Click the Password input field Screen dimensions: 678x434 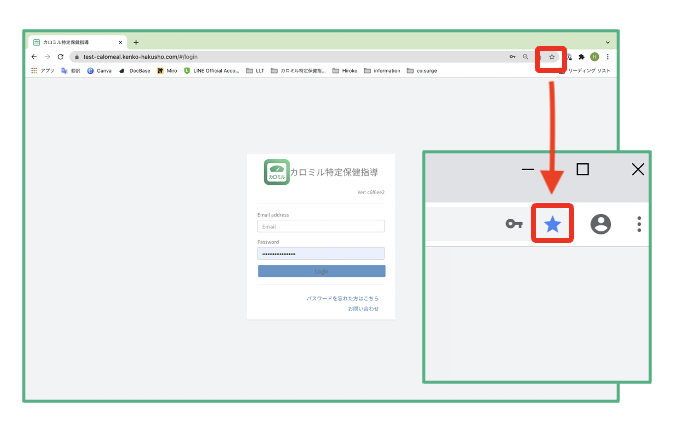click(x=321, y=254)
